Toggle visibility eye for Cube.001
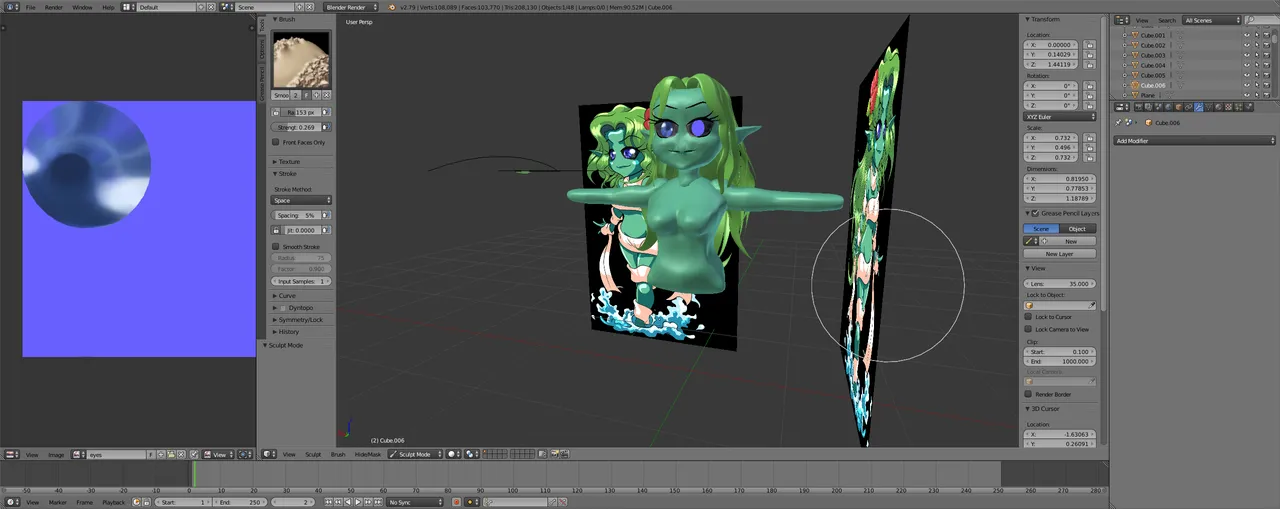 point(1247,35)
